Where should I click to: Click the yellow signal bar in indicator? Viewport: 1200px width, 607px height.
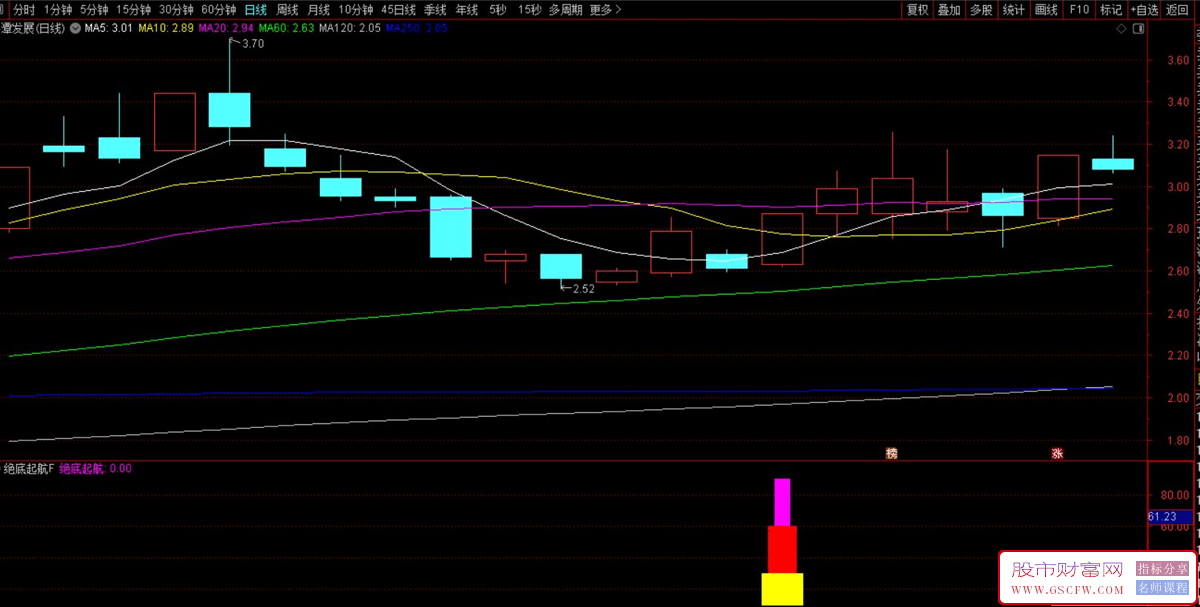click(x=782, y=589)
